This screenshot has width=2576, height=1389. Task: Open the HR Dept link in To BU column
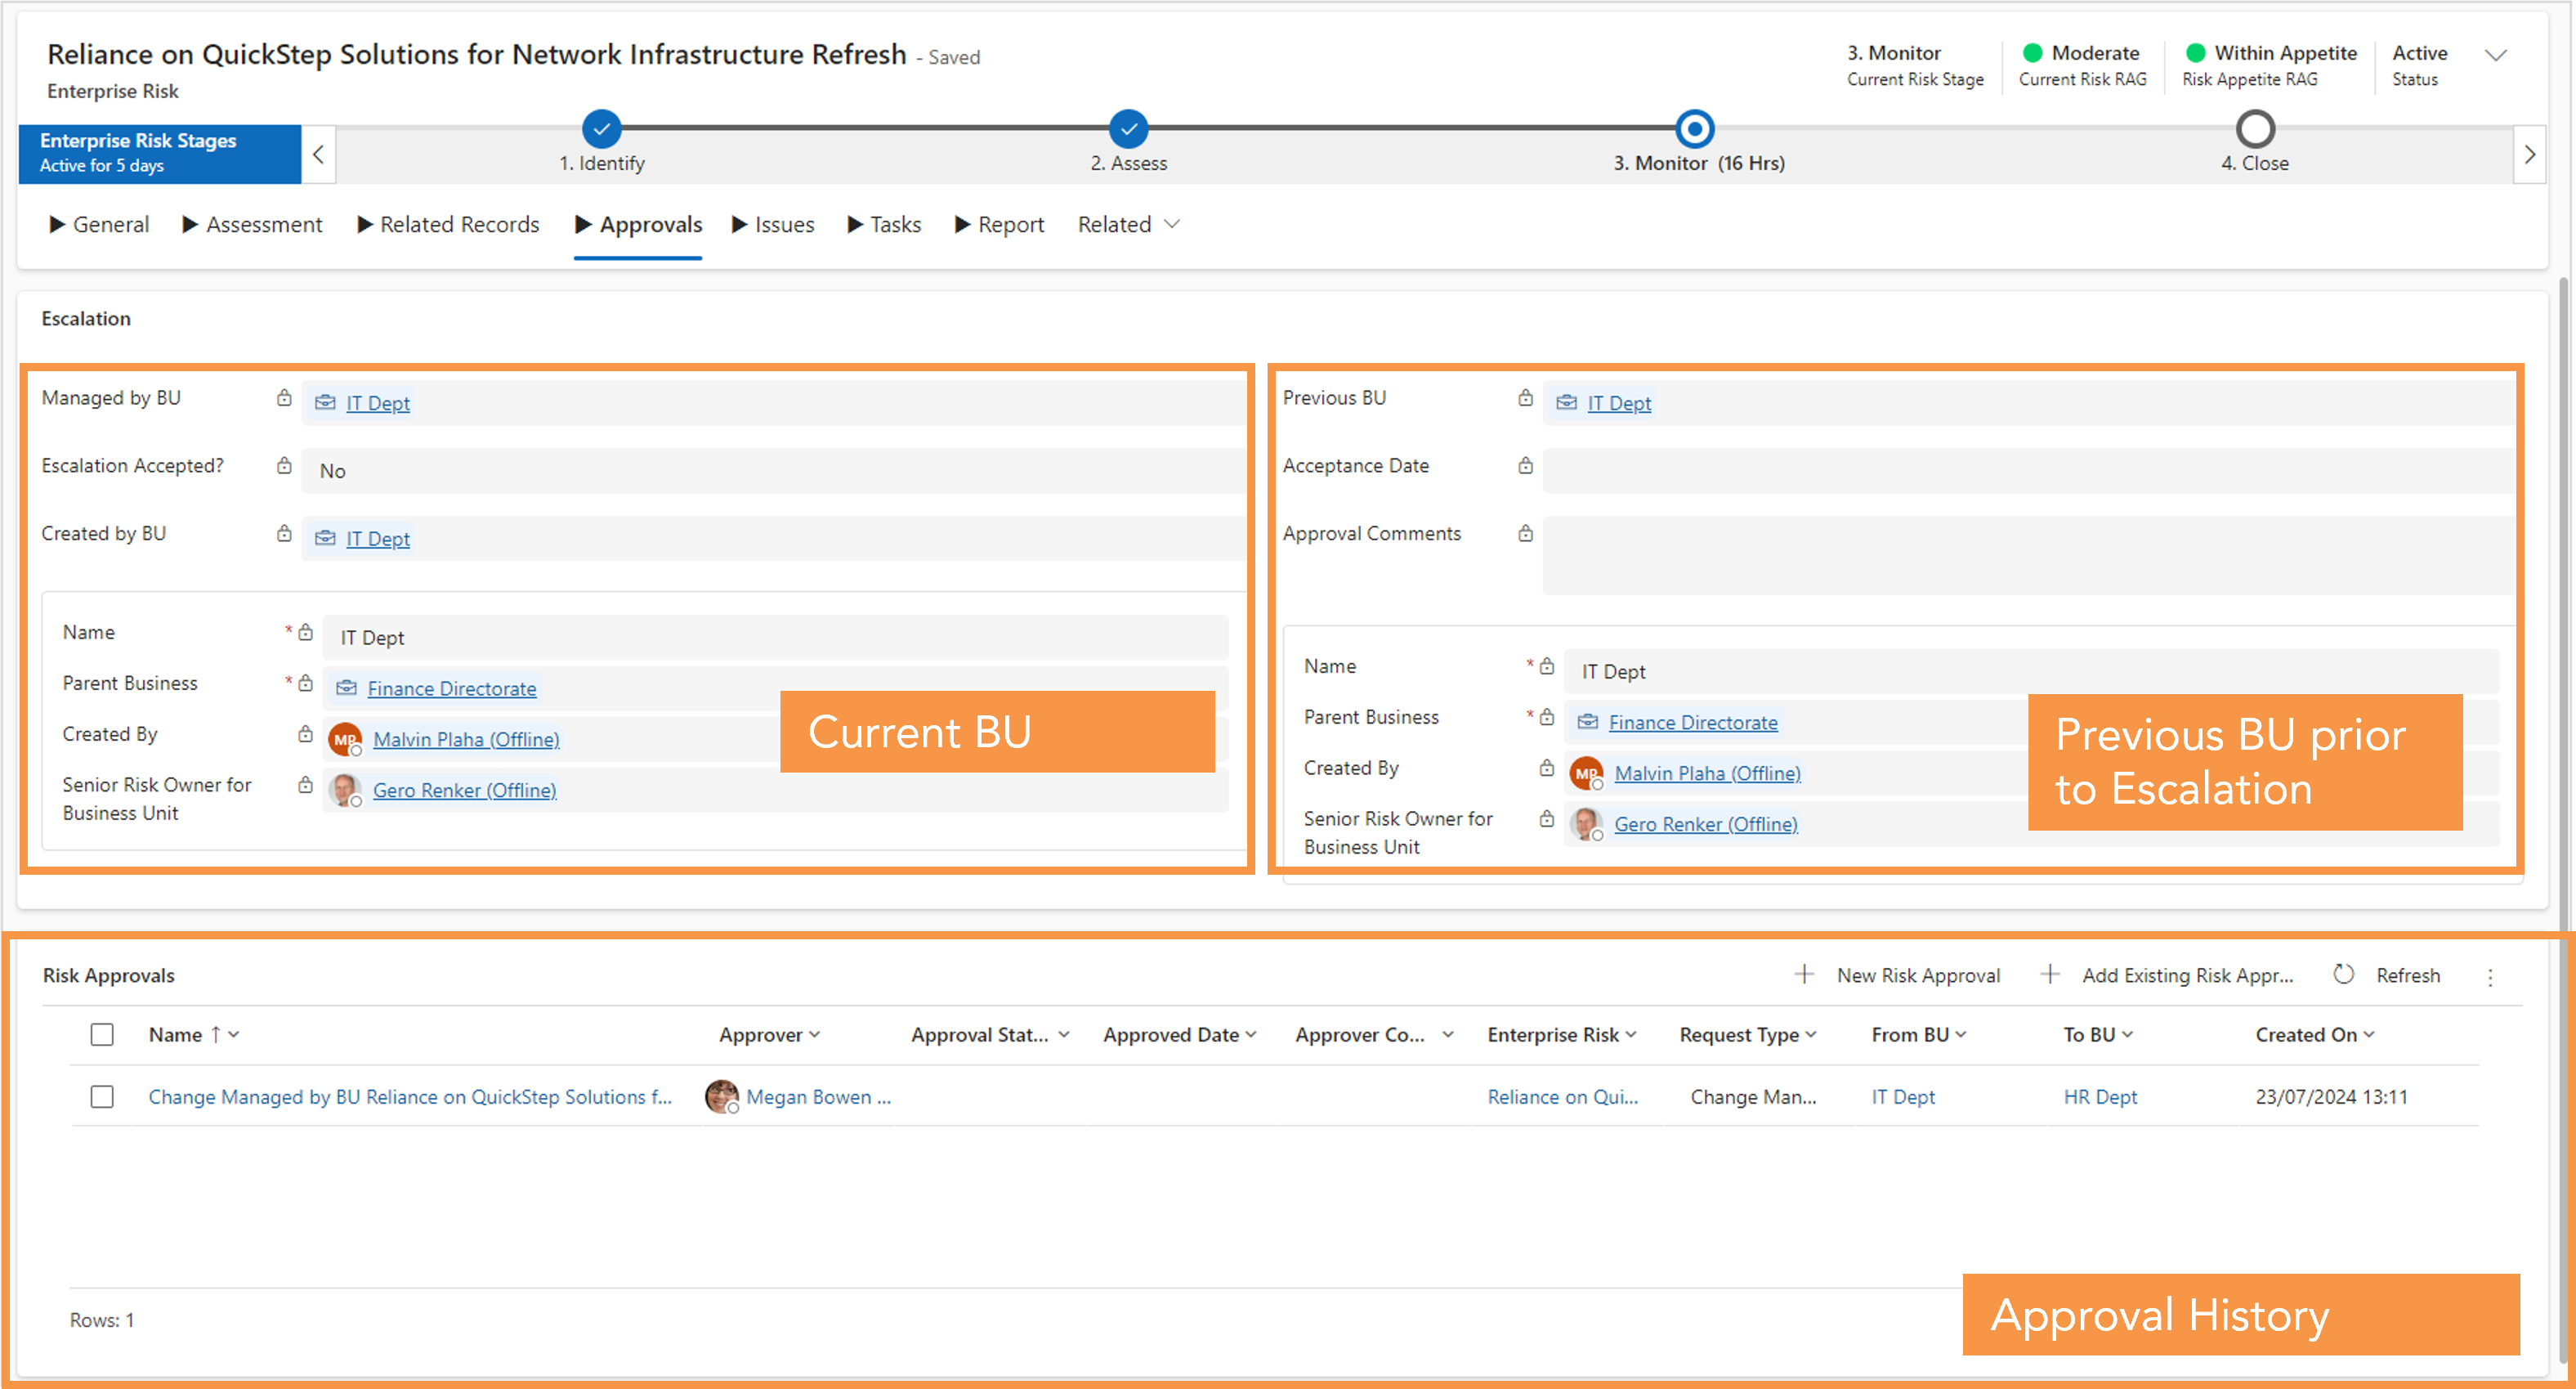(2100, 1097)
